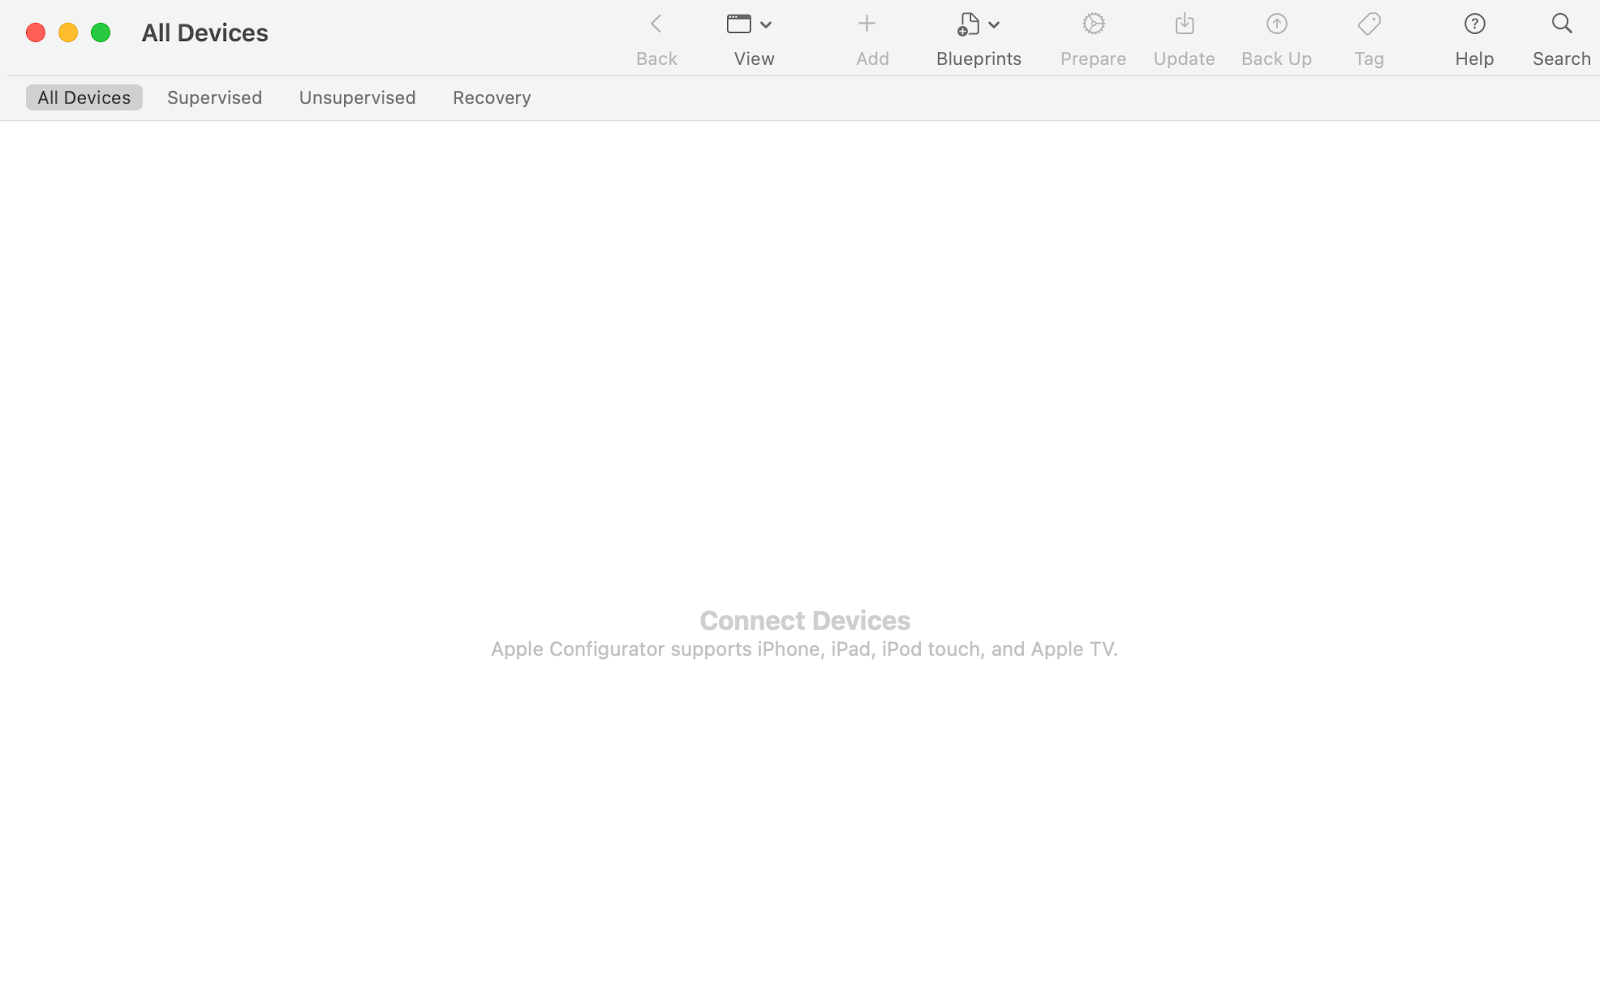
Task: Click the Add plus icon
Action: click(x=867, y=23)
